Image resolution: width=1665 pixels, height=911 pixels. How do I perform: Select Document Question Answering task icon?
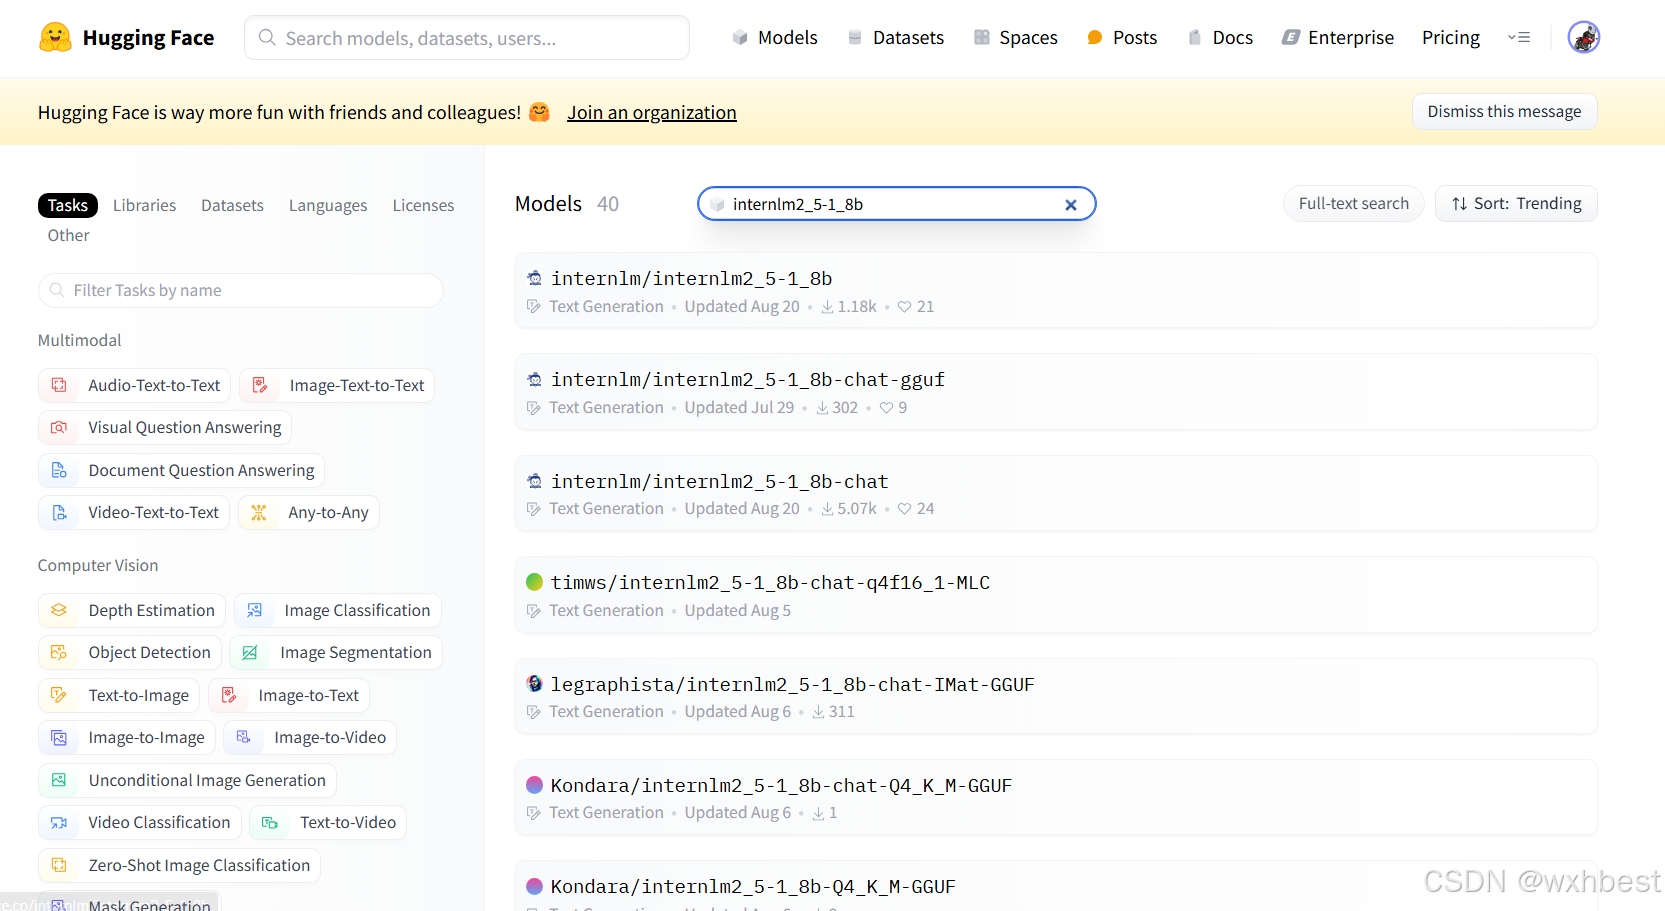(x=59, y=470)
